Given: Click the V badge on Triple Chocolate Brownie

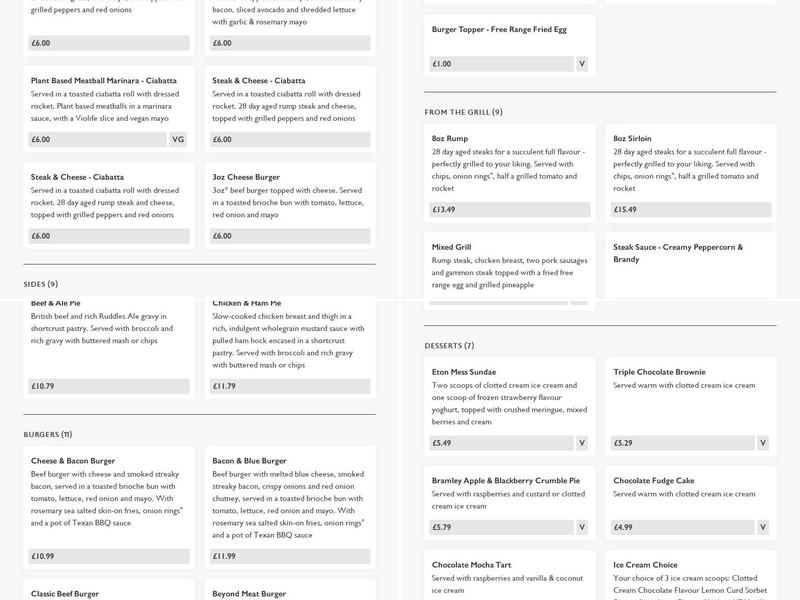Looking at the screenshot, I should 763,443.
